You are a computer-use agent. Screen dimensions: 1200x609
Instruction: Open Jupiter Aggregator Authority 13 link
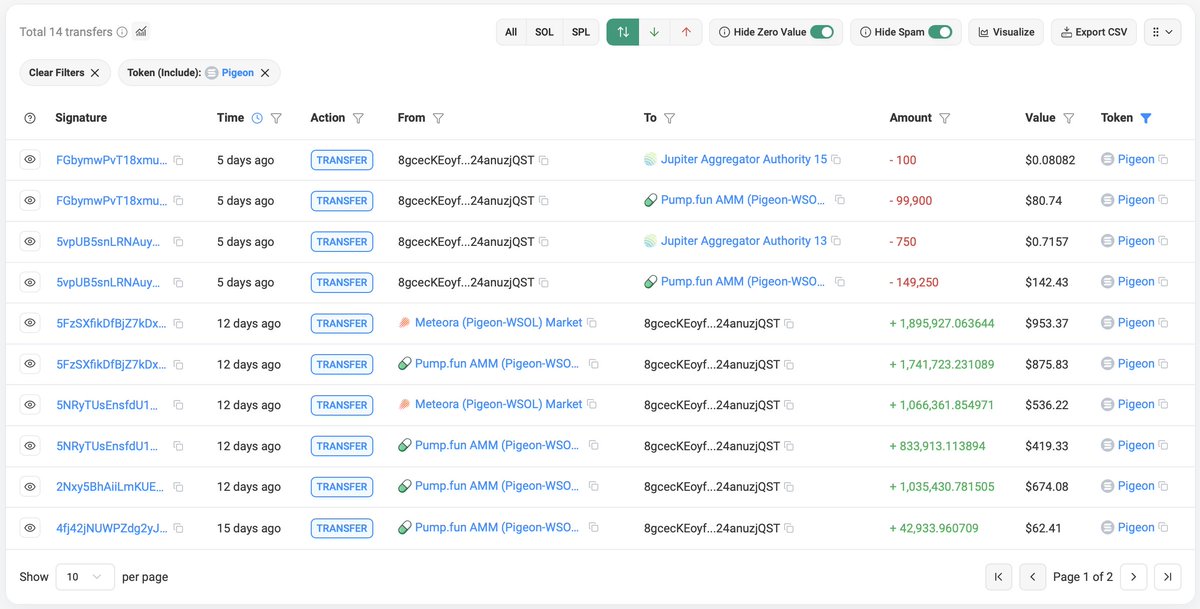coord(744,241)
